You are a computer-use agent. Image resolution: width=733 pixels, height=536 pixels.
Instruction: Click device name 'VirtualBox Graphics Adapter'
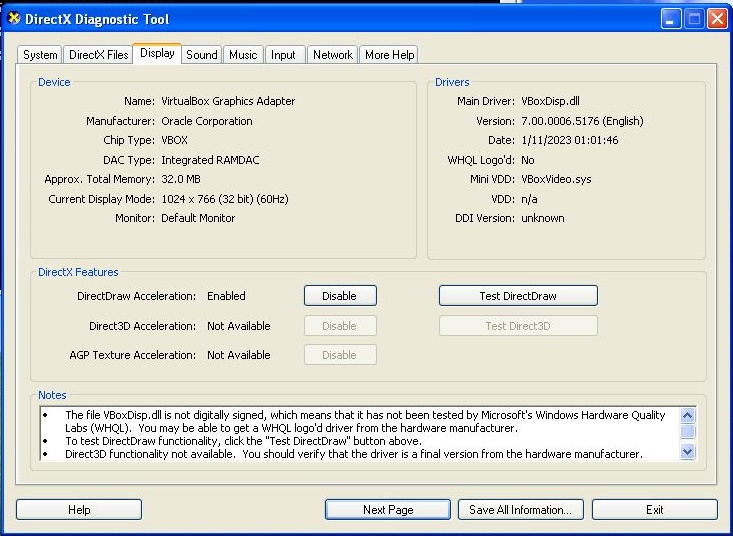(228, 101)
